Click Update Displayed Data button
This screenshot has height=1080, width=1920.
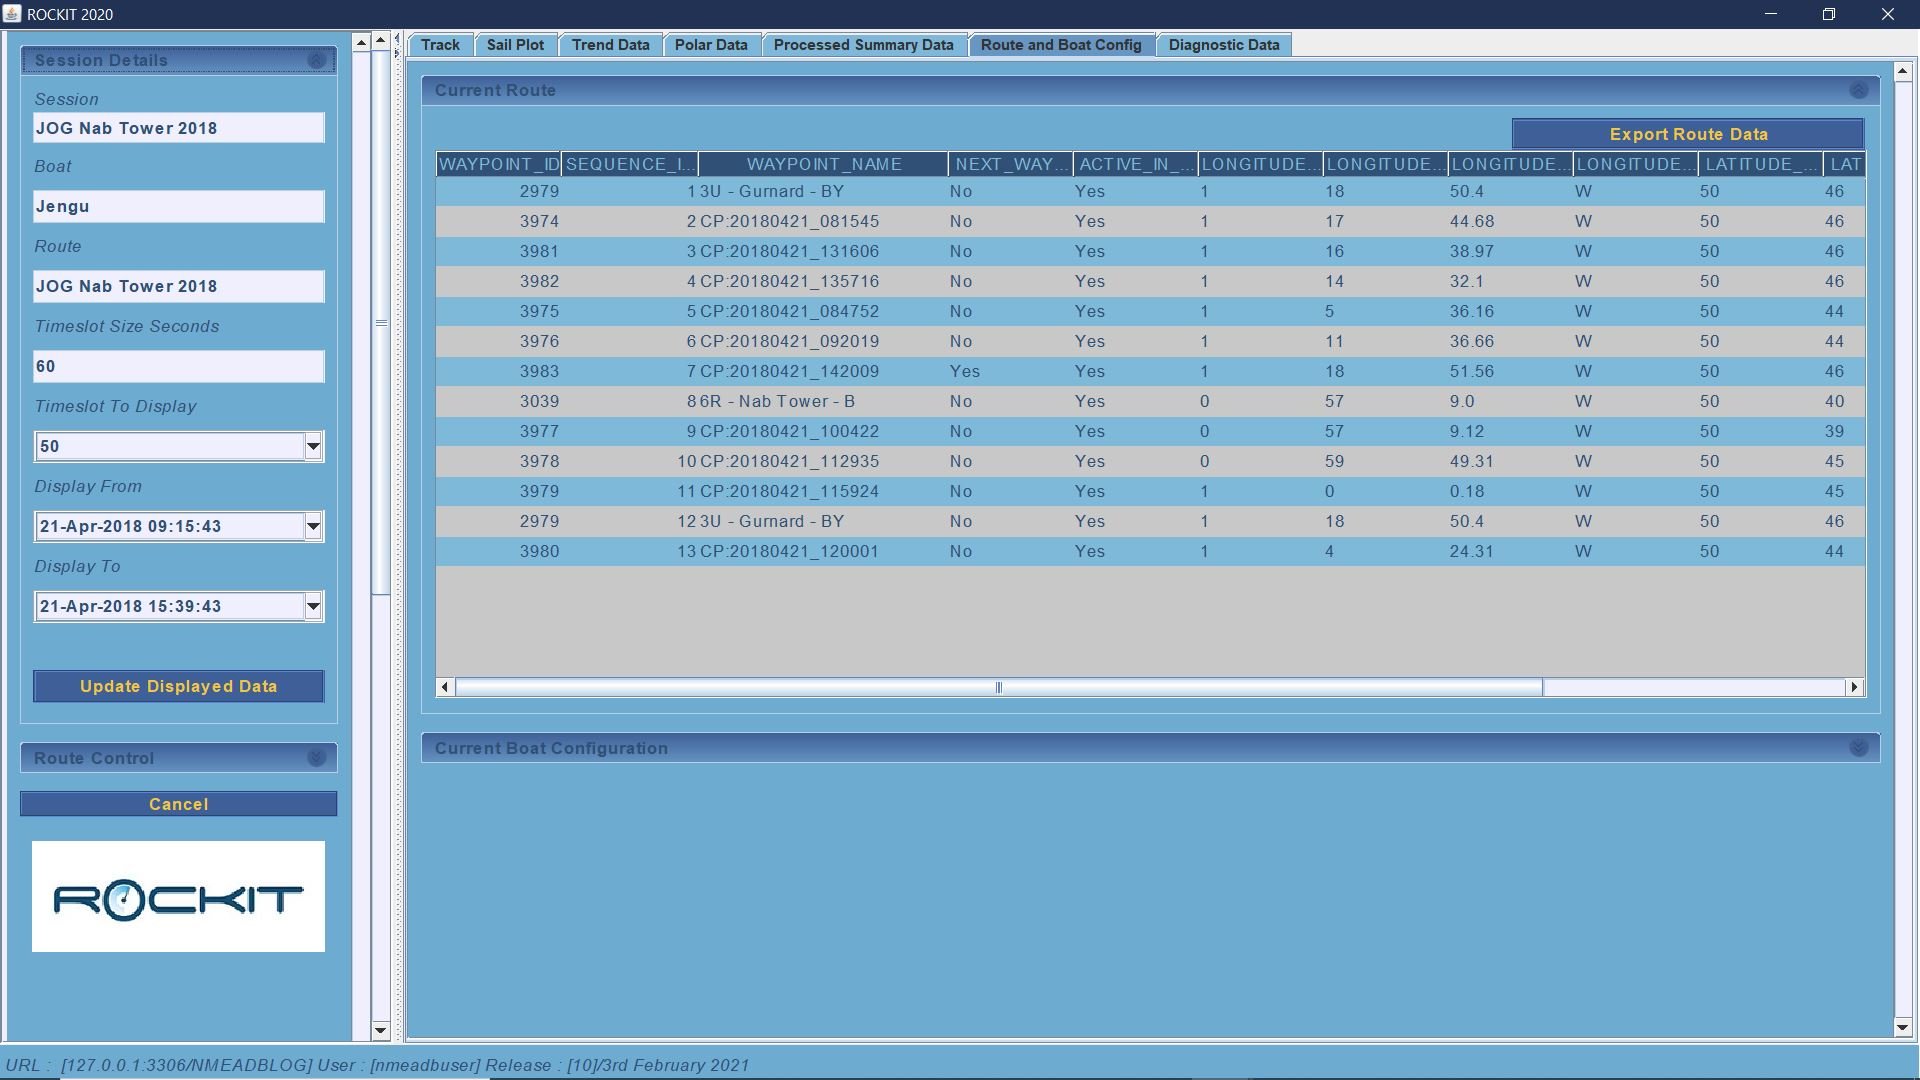click(178, 687)
